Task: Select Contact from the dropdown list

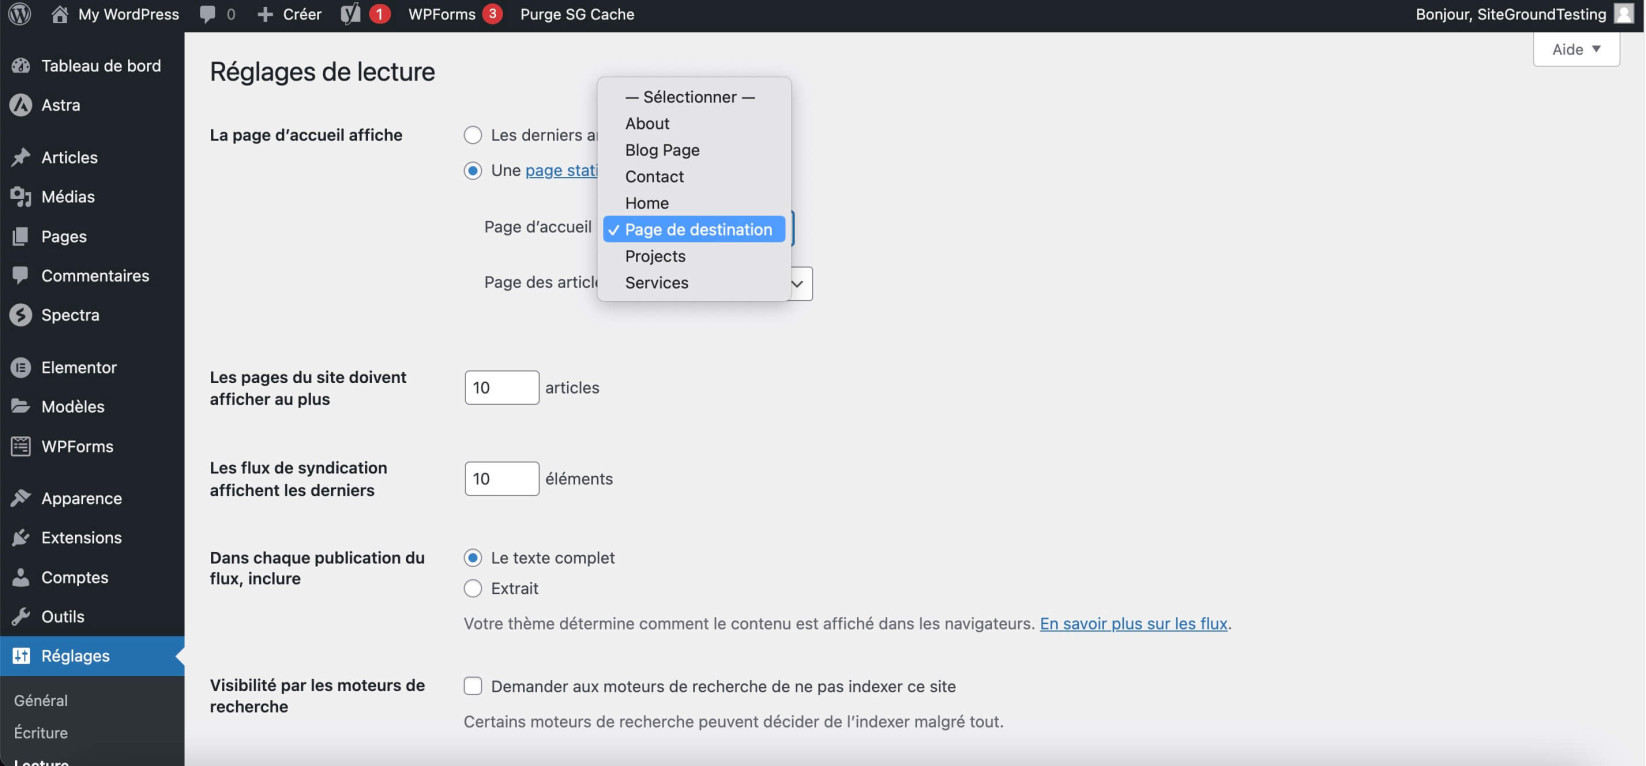Action: (x=694, y=176)
